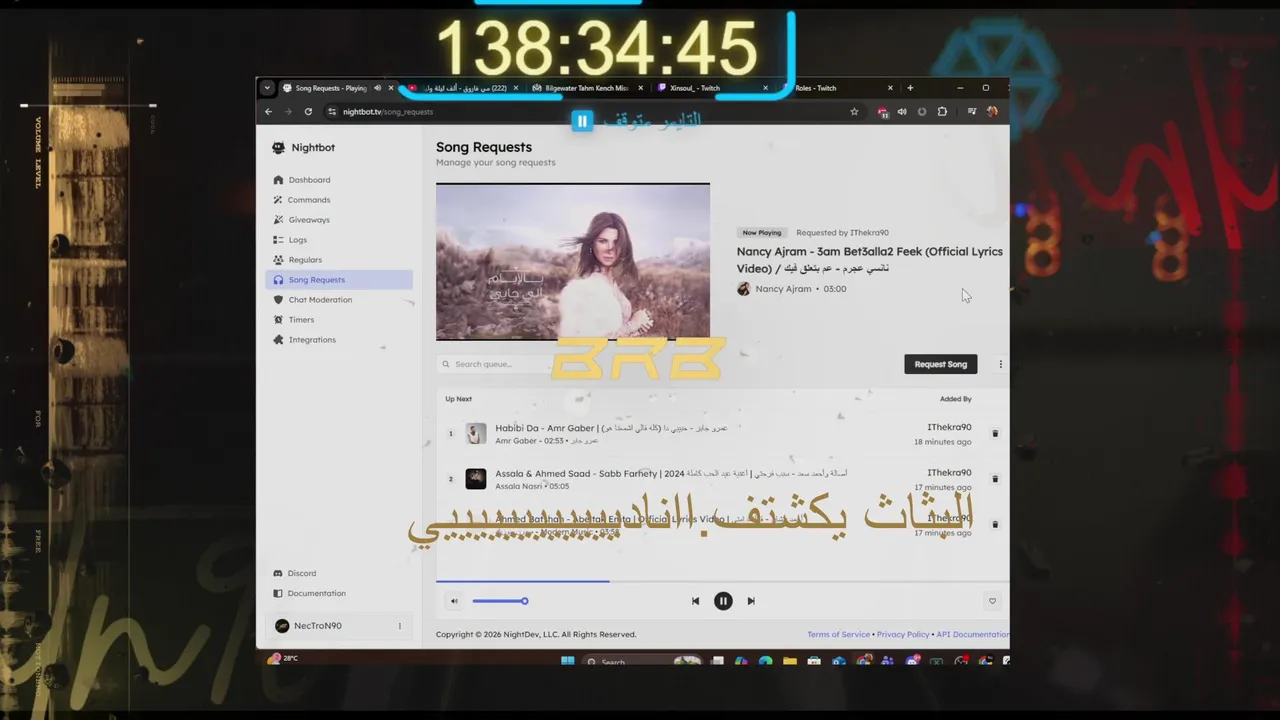The height and width of the screenshot is (720, 1280).
Task: Select Song Requests in the sidebar
Action: tap(339, 280)
